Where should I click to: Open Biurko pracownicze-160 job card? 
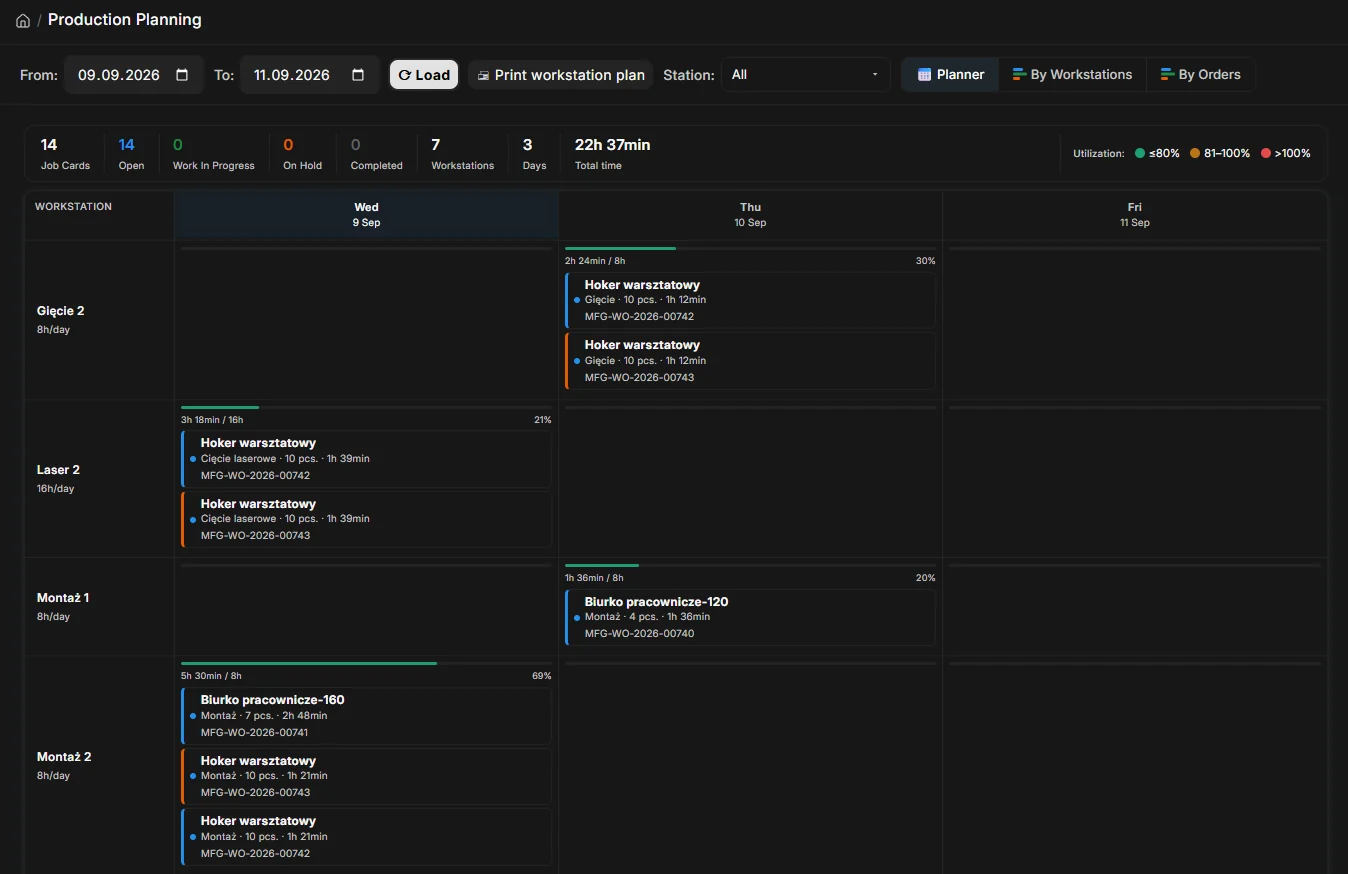366,715
